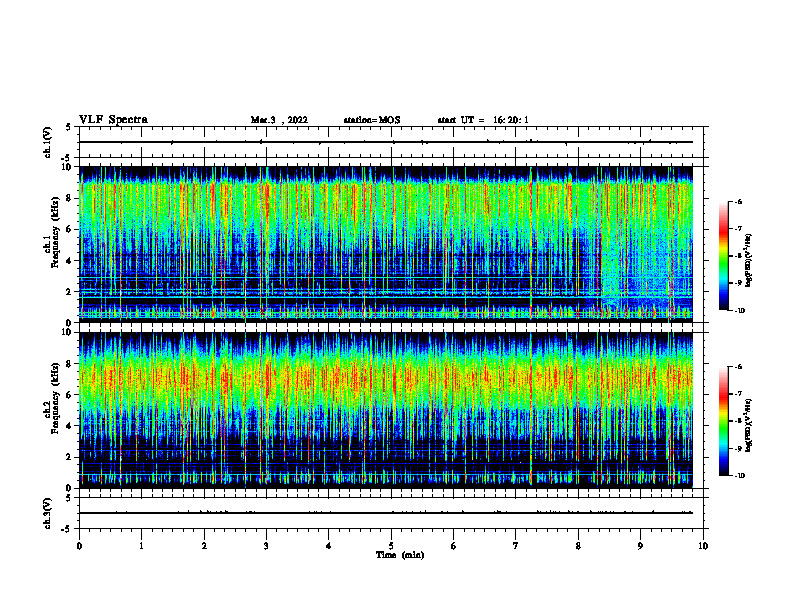This screenshot has height=612, width=792.
Task: Click the ch.2 spectrogram color scale bar
Action: pyautogui.click(x=724, y=421)
